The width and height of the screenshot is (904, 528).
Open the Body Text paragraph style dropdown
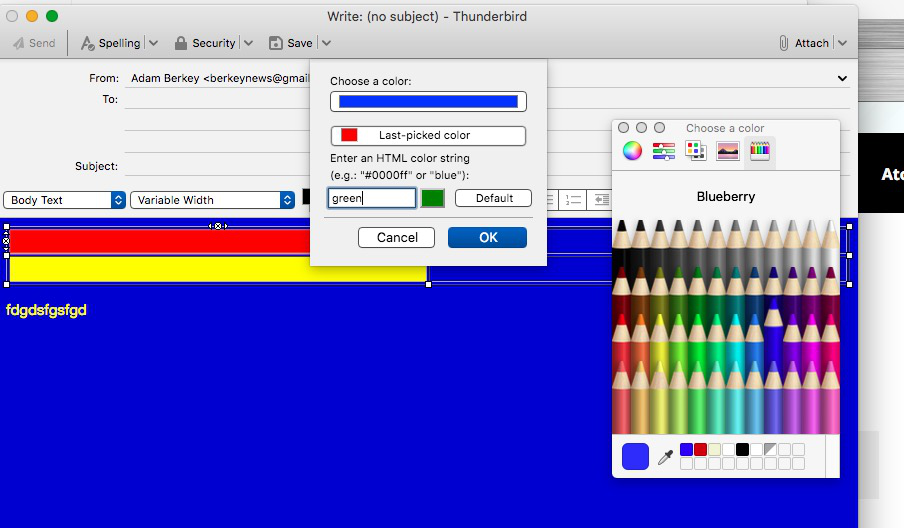67,200
